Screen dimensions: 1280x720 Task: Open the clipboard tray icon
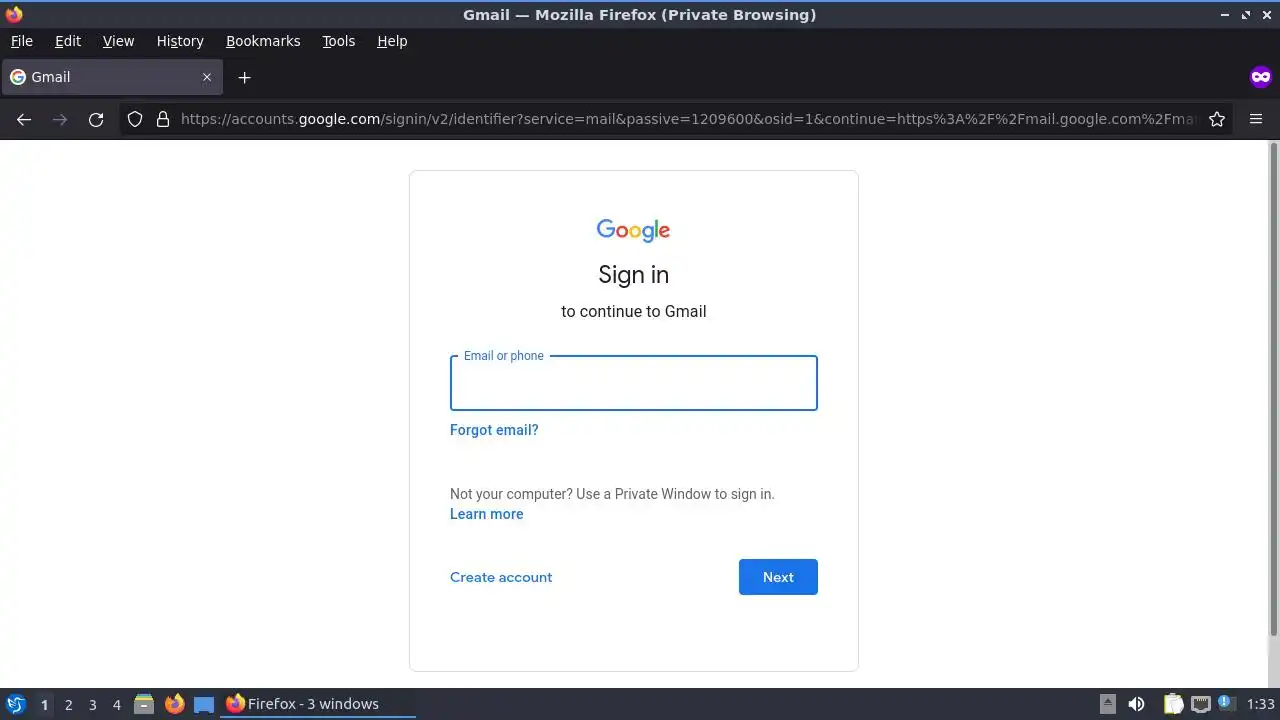(x=1174, y=704)
